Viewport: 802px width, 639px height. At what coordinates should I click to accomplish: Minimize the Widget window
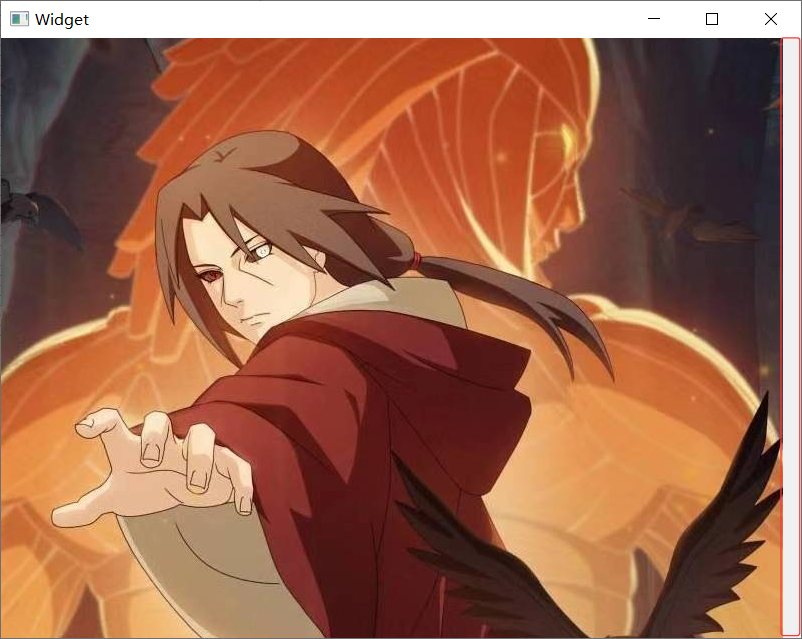click(x=654, y=19)
